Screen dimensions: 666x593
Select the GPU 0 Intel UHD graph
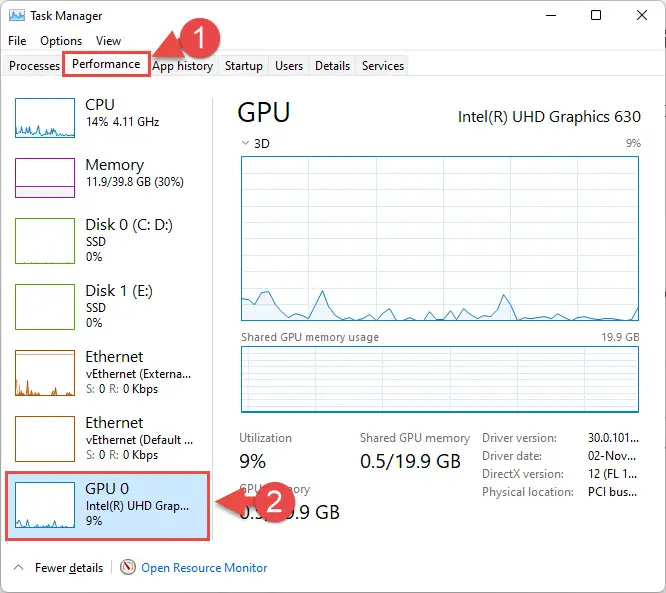click(x=45, y=505)
